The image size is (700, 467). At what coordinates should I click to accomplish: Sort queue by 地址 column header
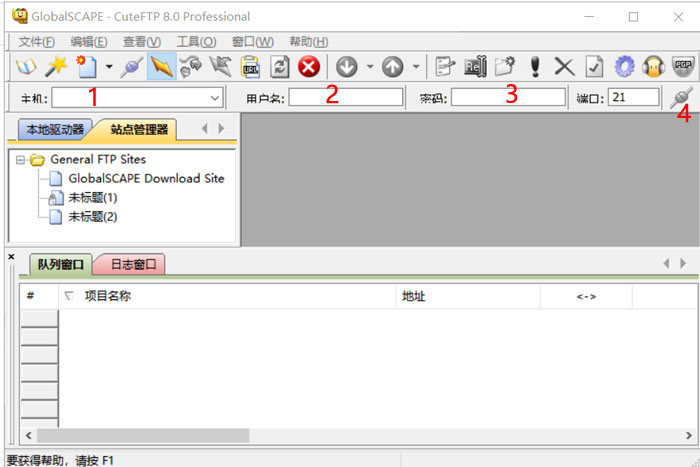pyautogui.click(x=468, y=296)
